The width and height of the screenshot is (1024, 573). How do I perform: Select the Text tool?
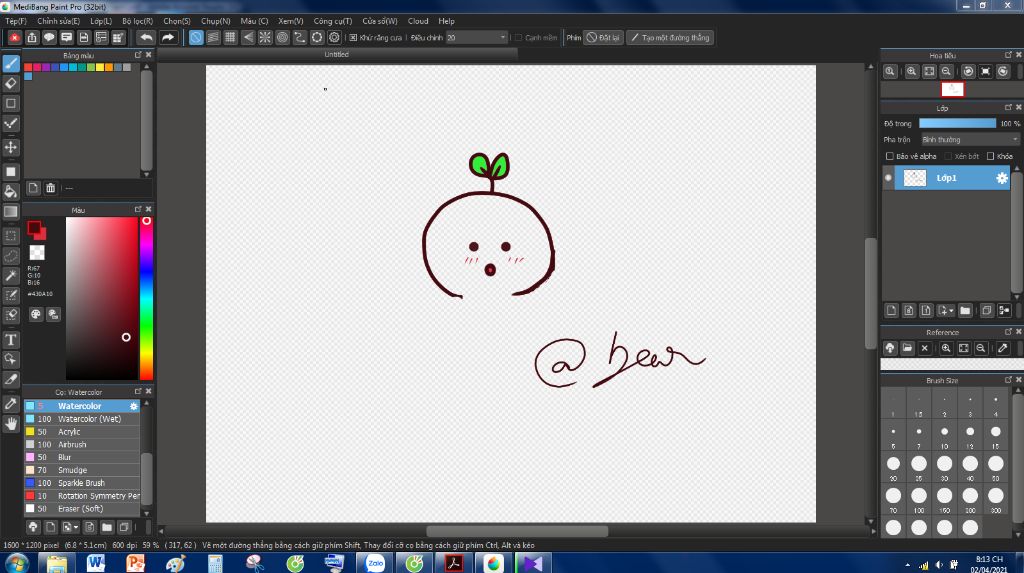(11, 339)
